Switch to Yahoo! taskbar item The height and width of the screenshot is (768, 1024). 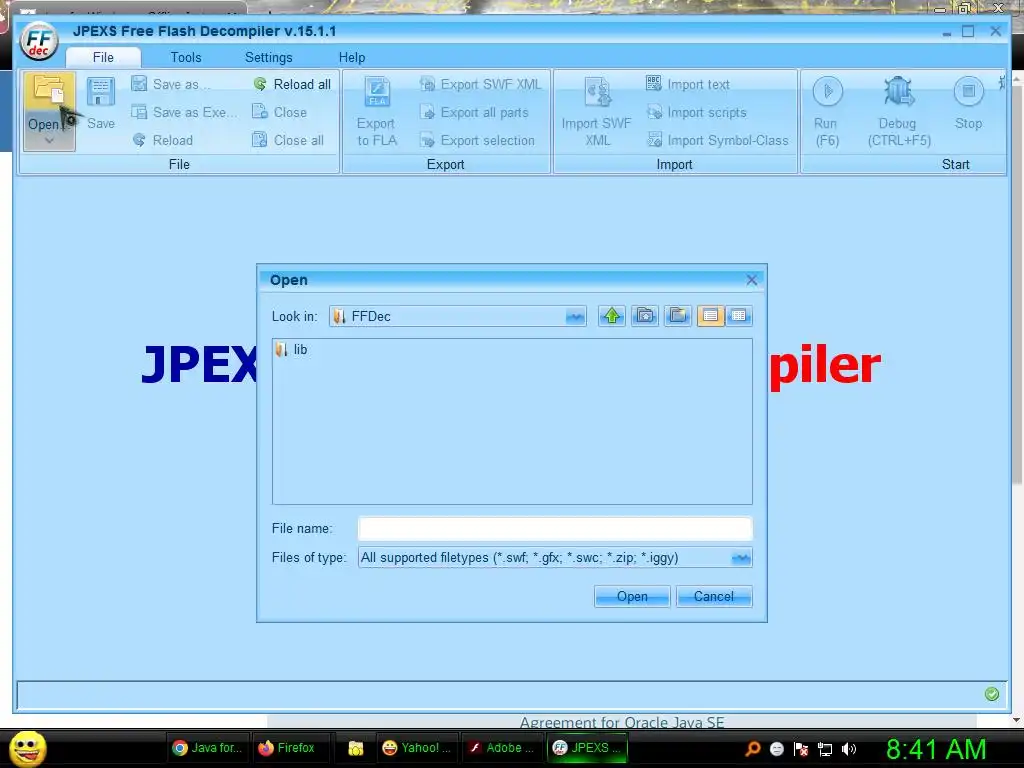417,748
